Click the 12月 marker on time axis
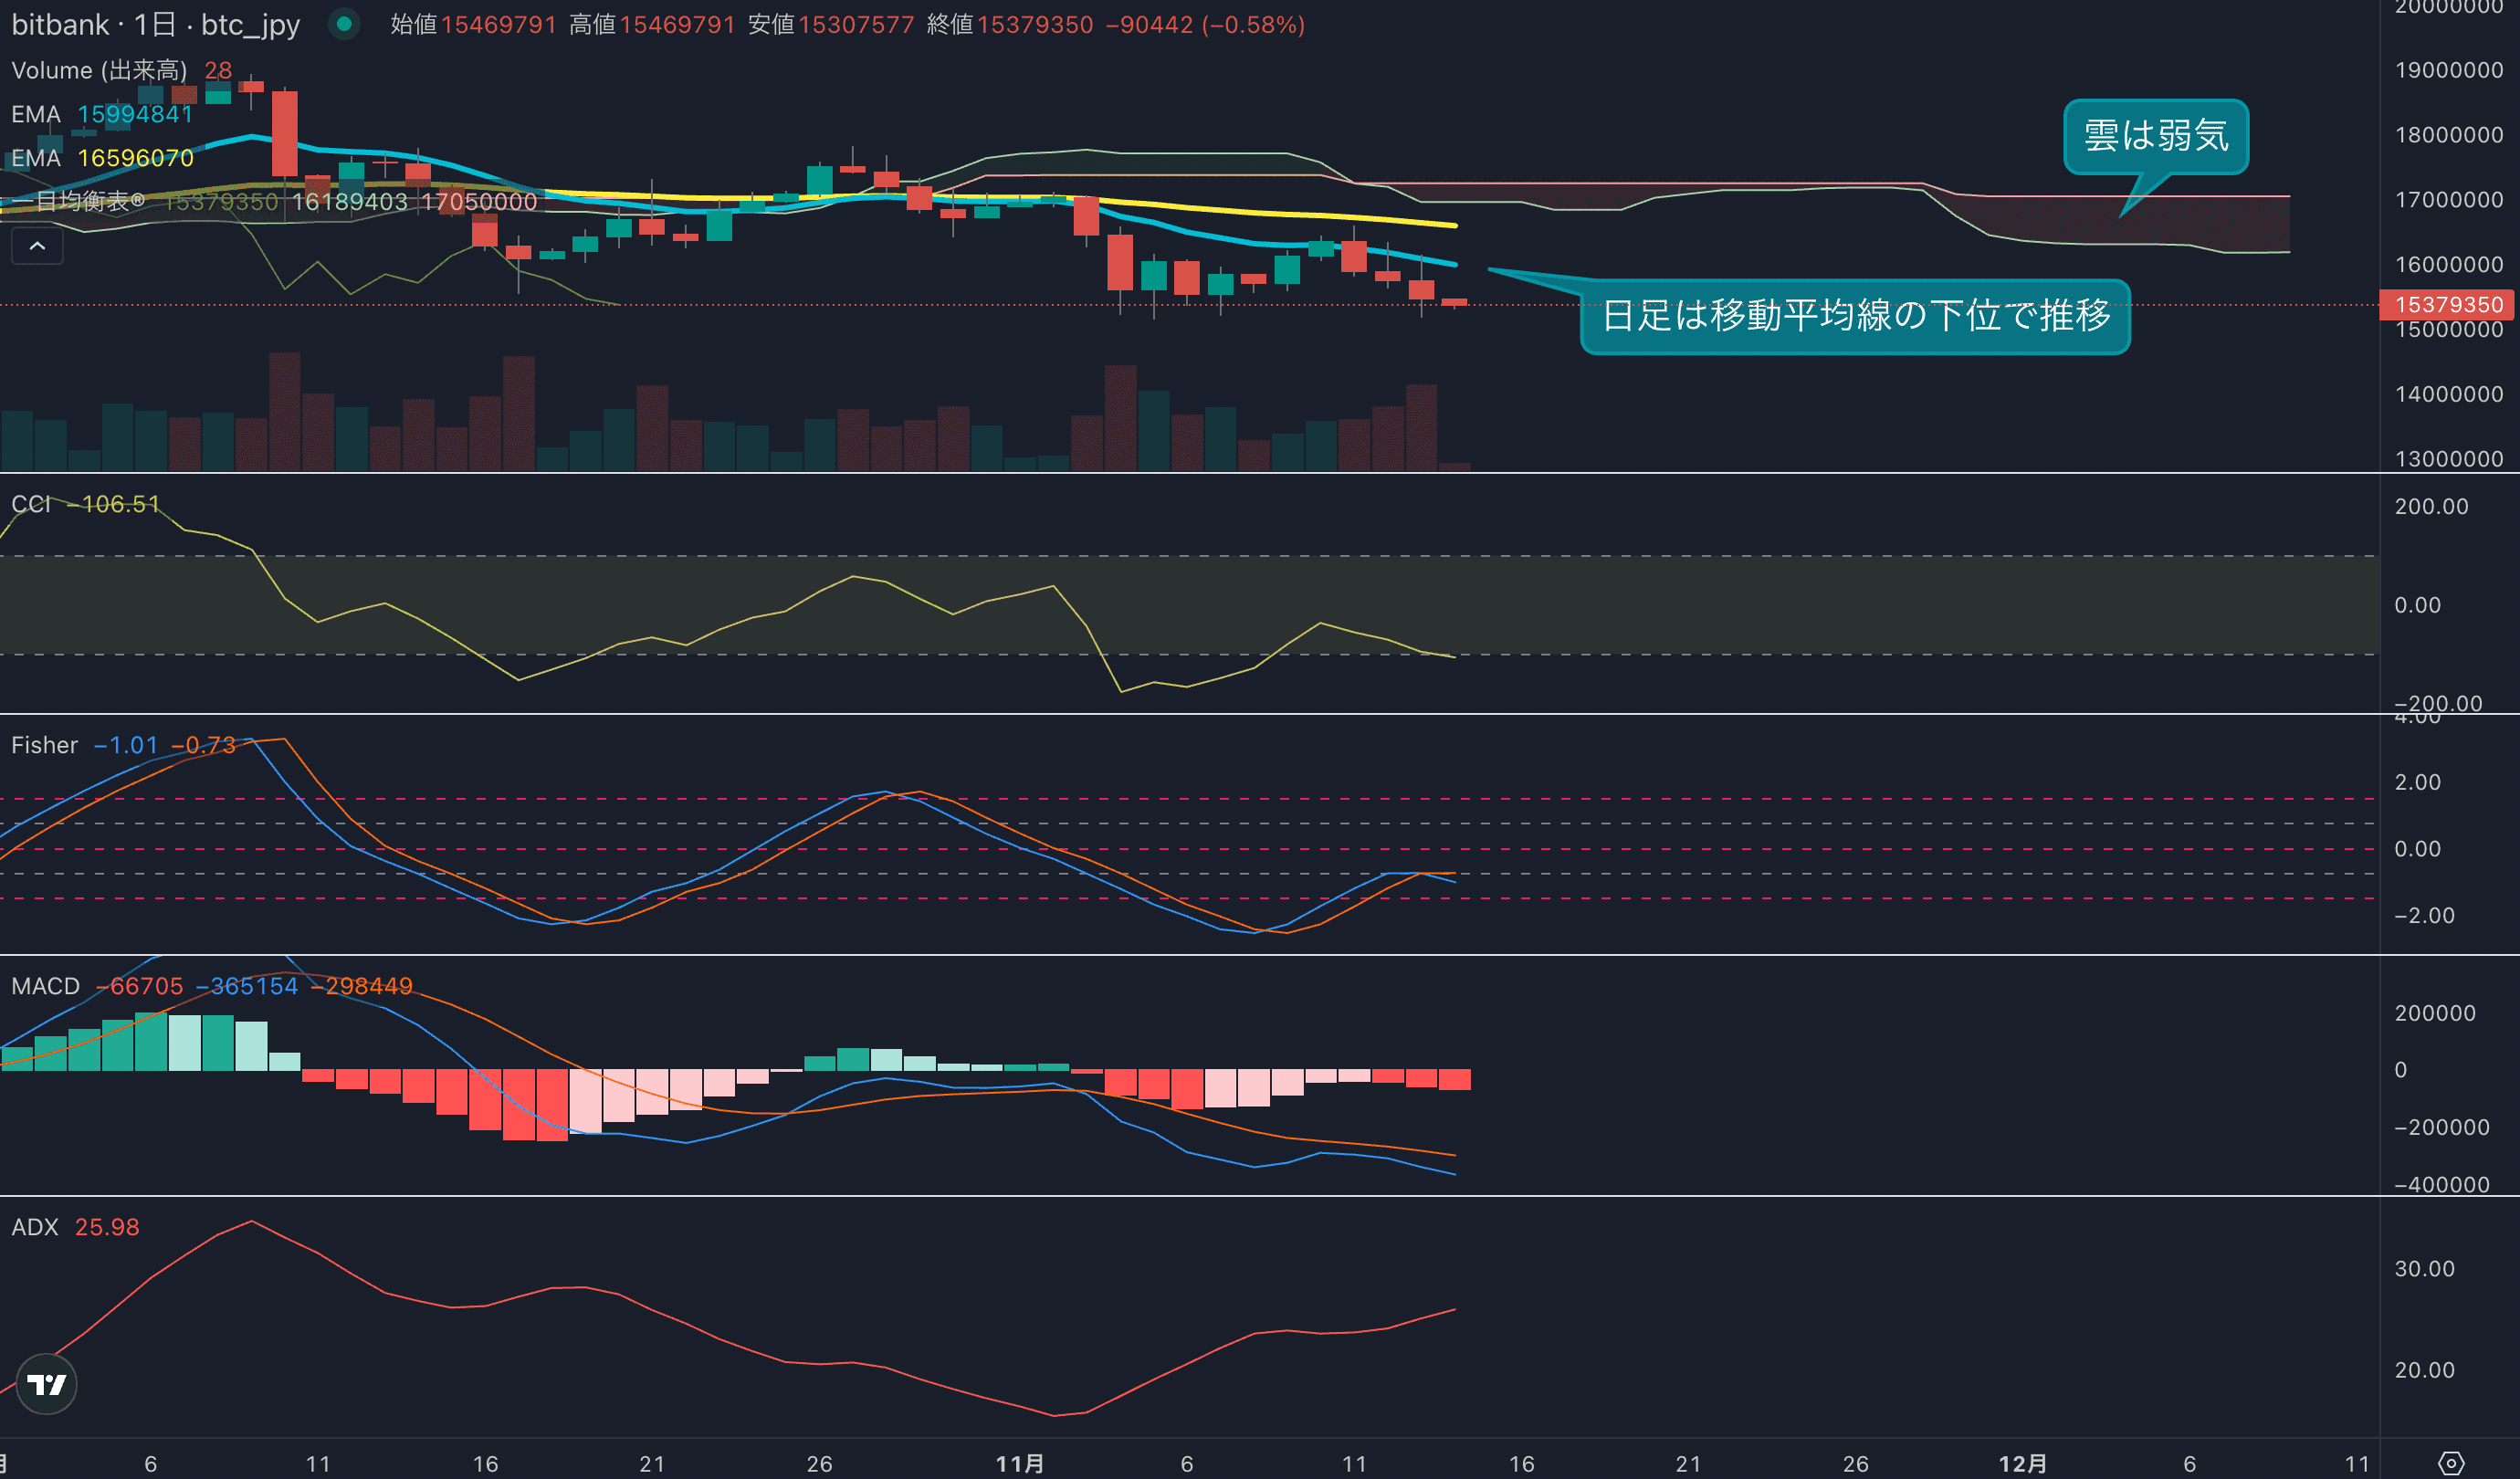The height and width of the screenshot is (1479, 2520). (2022, 1464)
